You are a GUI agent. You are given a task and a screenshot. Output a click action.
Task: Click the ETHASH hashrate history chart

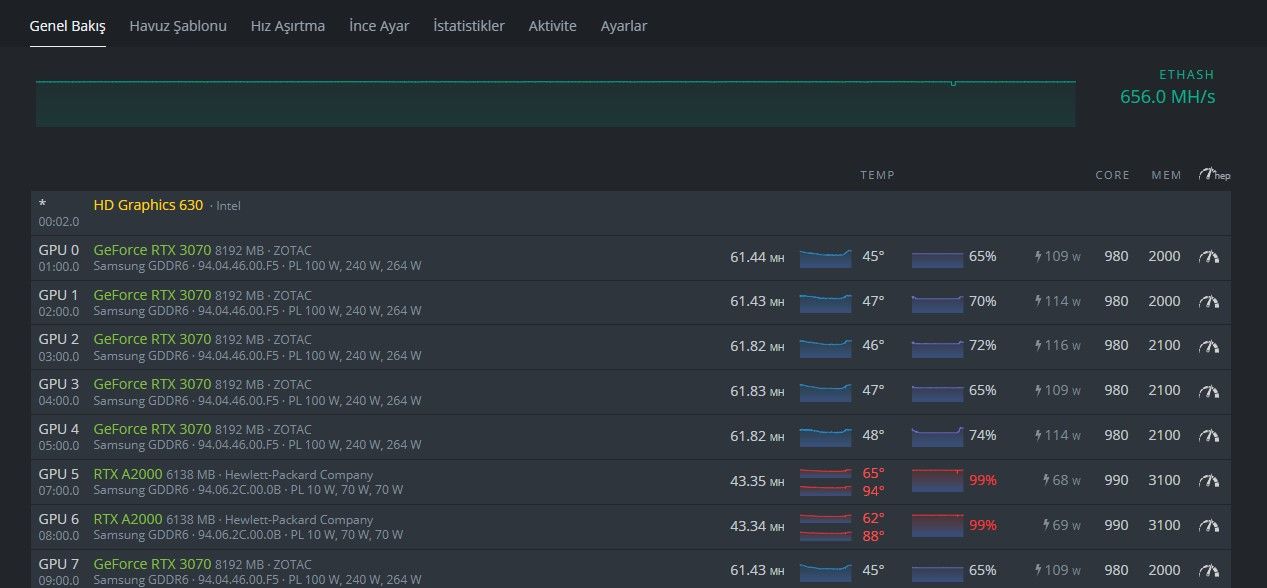coord(555,103)
